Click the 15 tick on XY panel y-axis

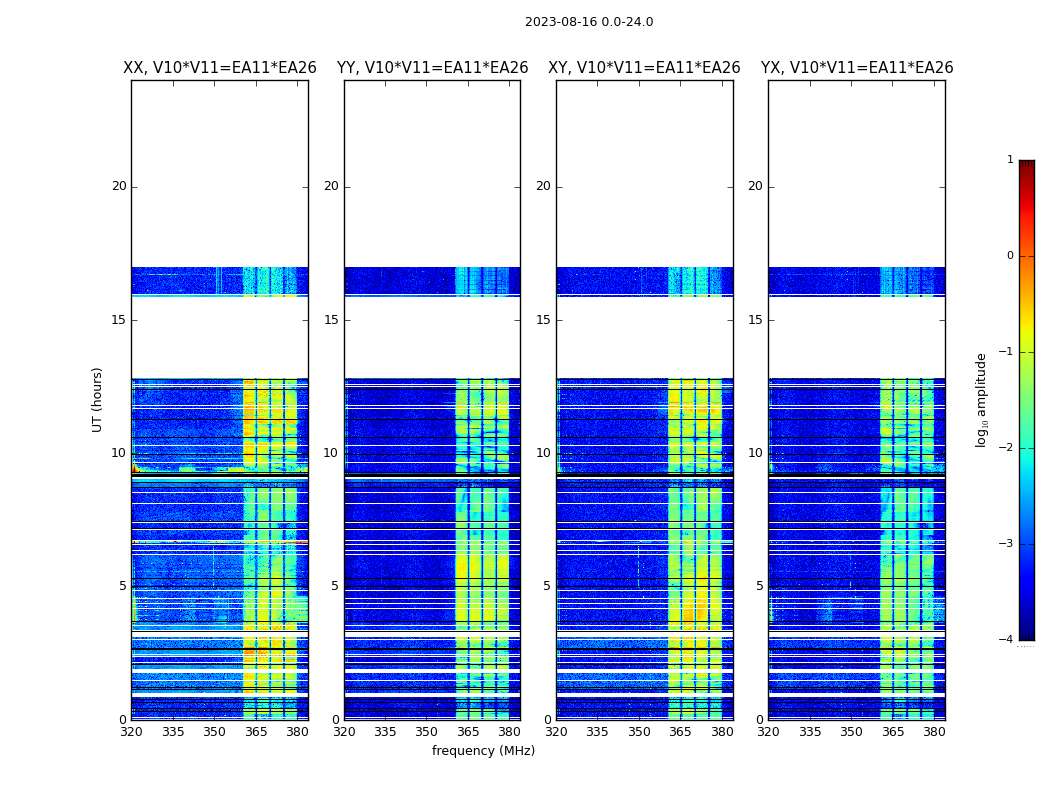(543, 320)
